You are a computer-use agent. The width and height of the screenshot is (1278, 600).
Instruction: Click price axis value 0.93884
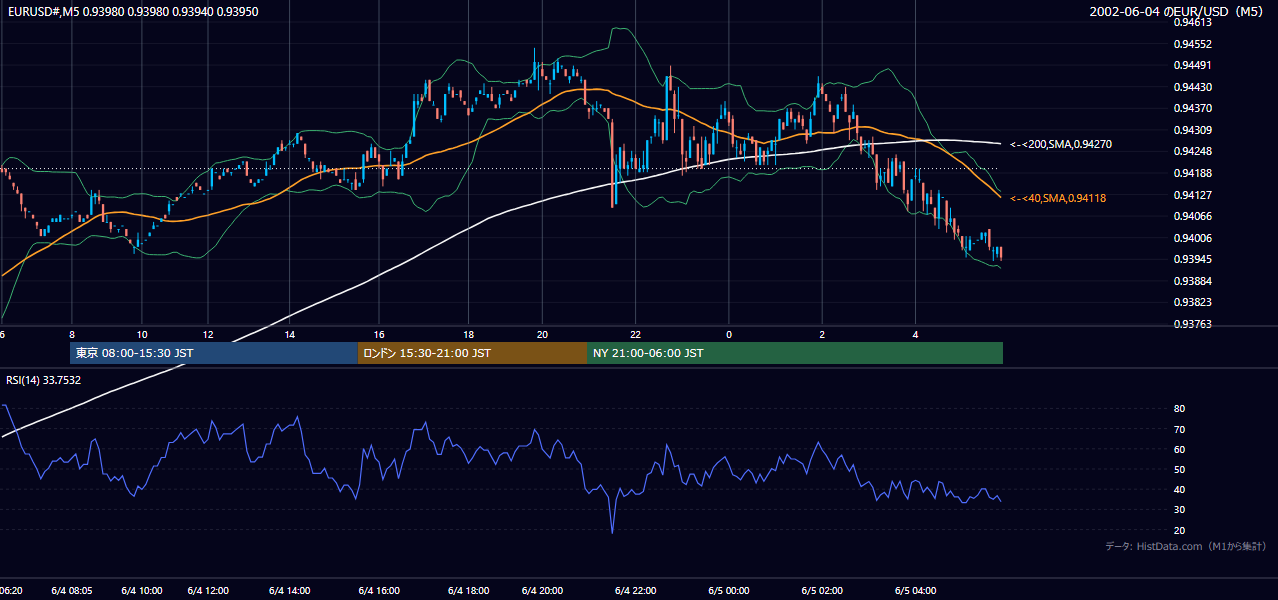pos(1192,281)
